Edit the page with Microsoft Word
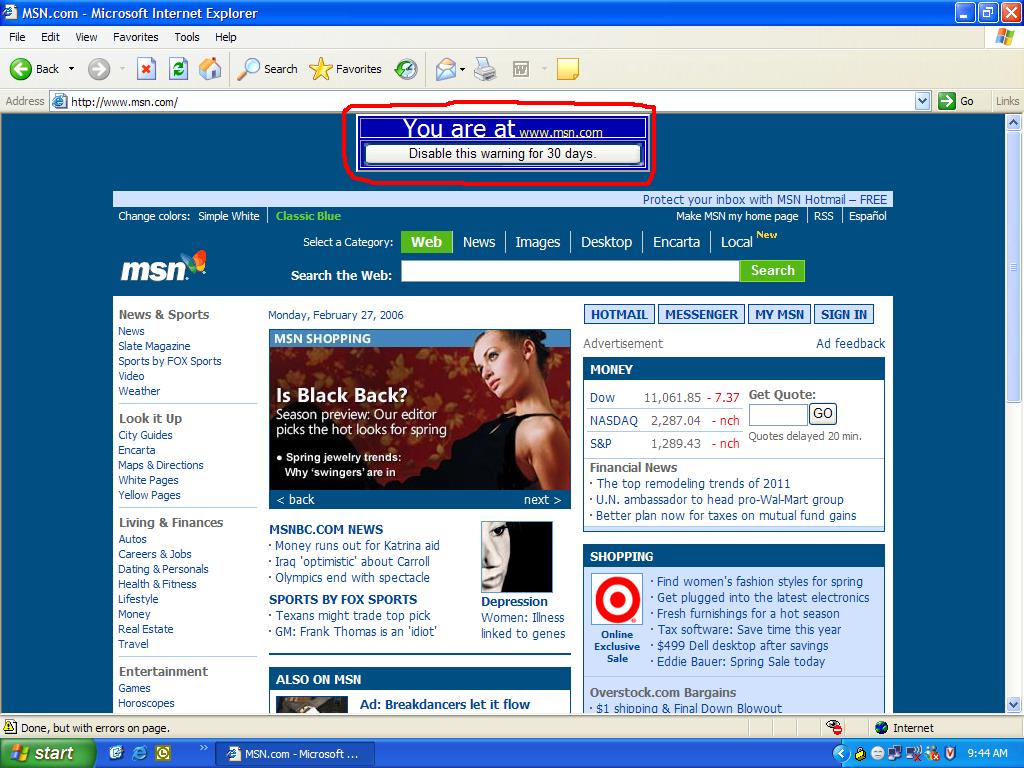 [520, 69]
